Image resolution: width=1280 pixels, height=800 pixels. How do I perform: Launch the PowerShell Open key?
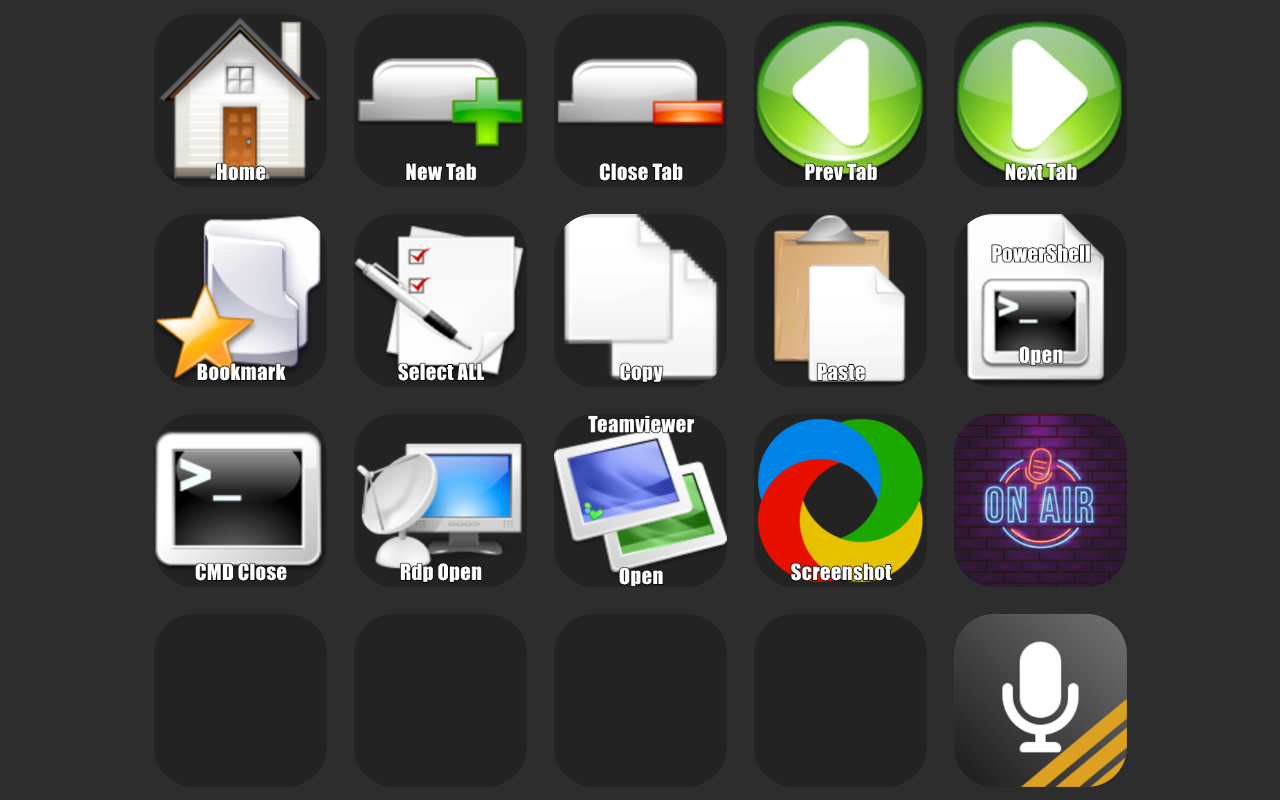pos(1040,300)
